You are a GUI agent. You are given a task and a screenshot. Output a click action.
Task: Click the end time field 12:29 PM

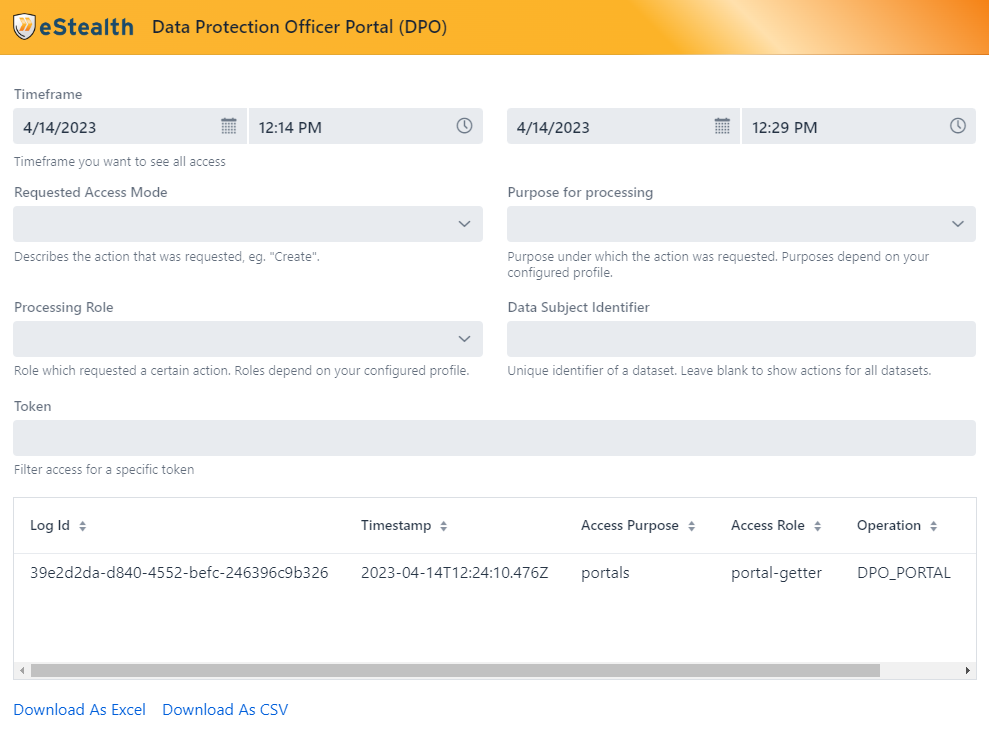tap(858, 126)
